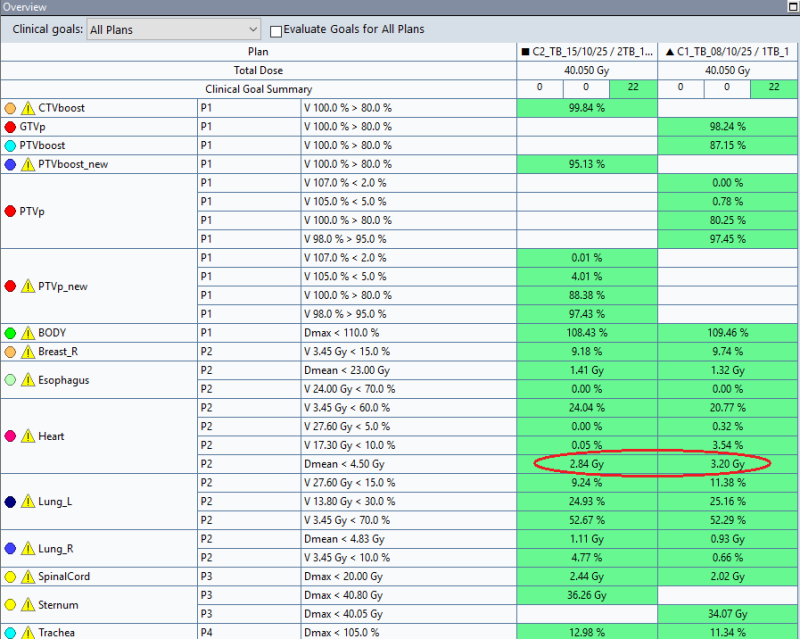The height and width of the screenshot is (639, 800).
Task: Click the warning icon beside CTVboost
Action: [x=28, y=108]
